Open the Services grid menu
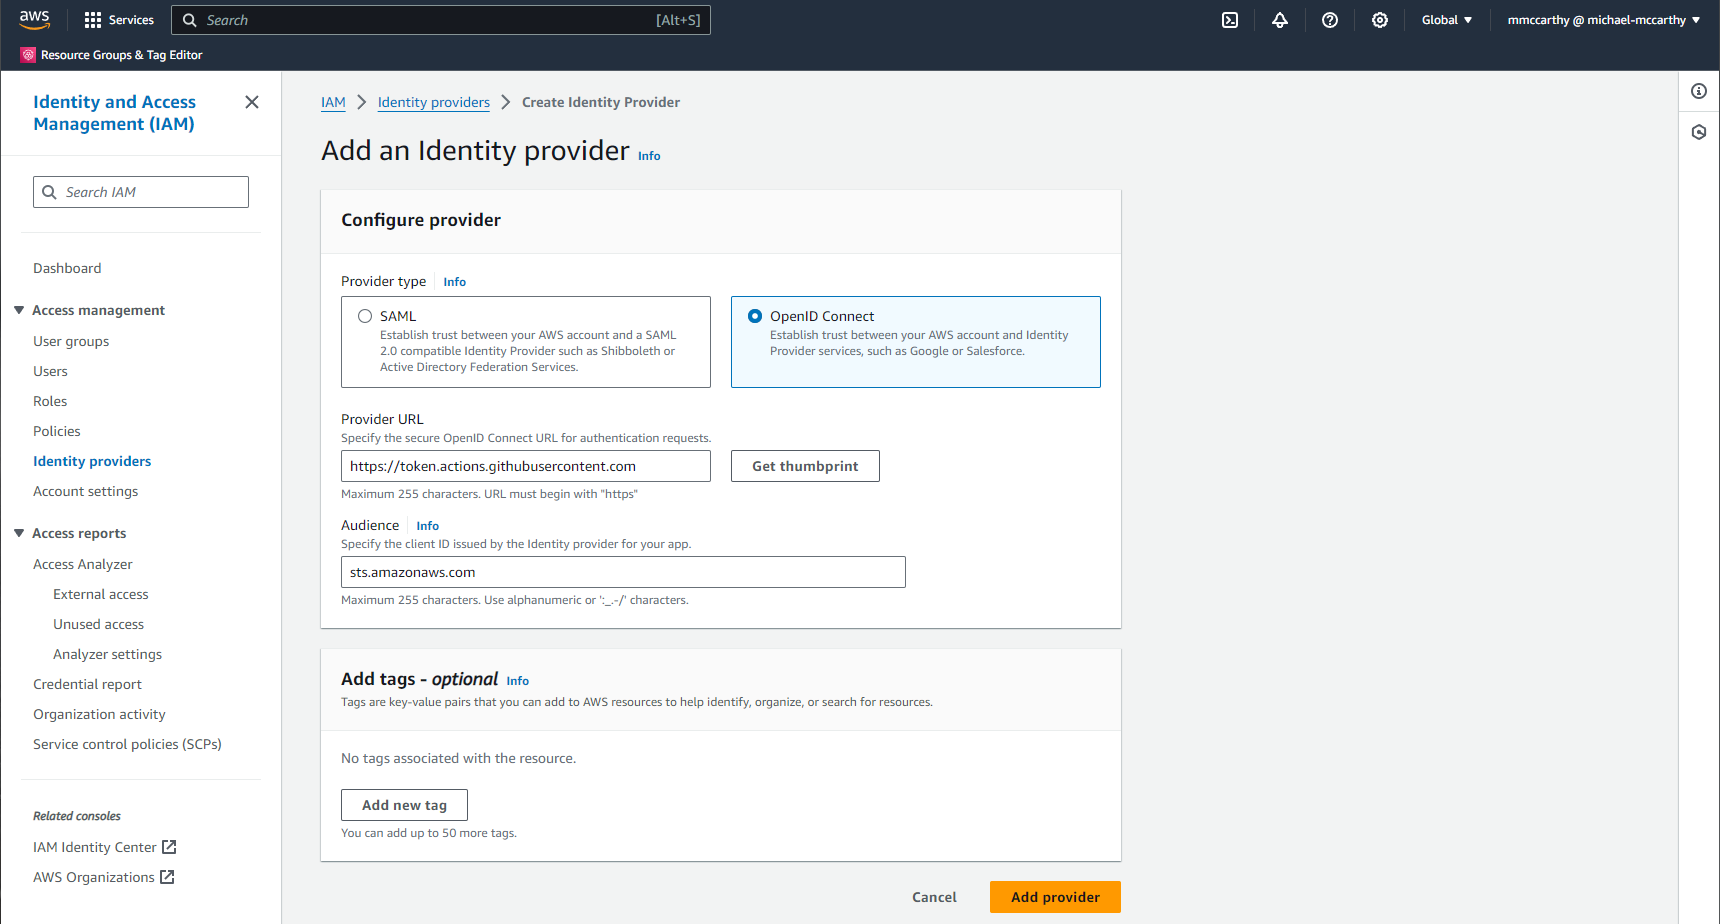 pyautogui.click(x=119, y=20)
